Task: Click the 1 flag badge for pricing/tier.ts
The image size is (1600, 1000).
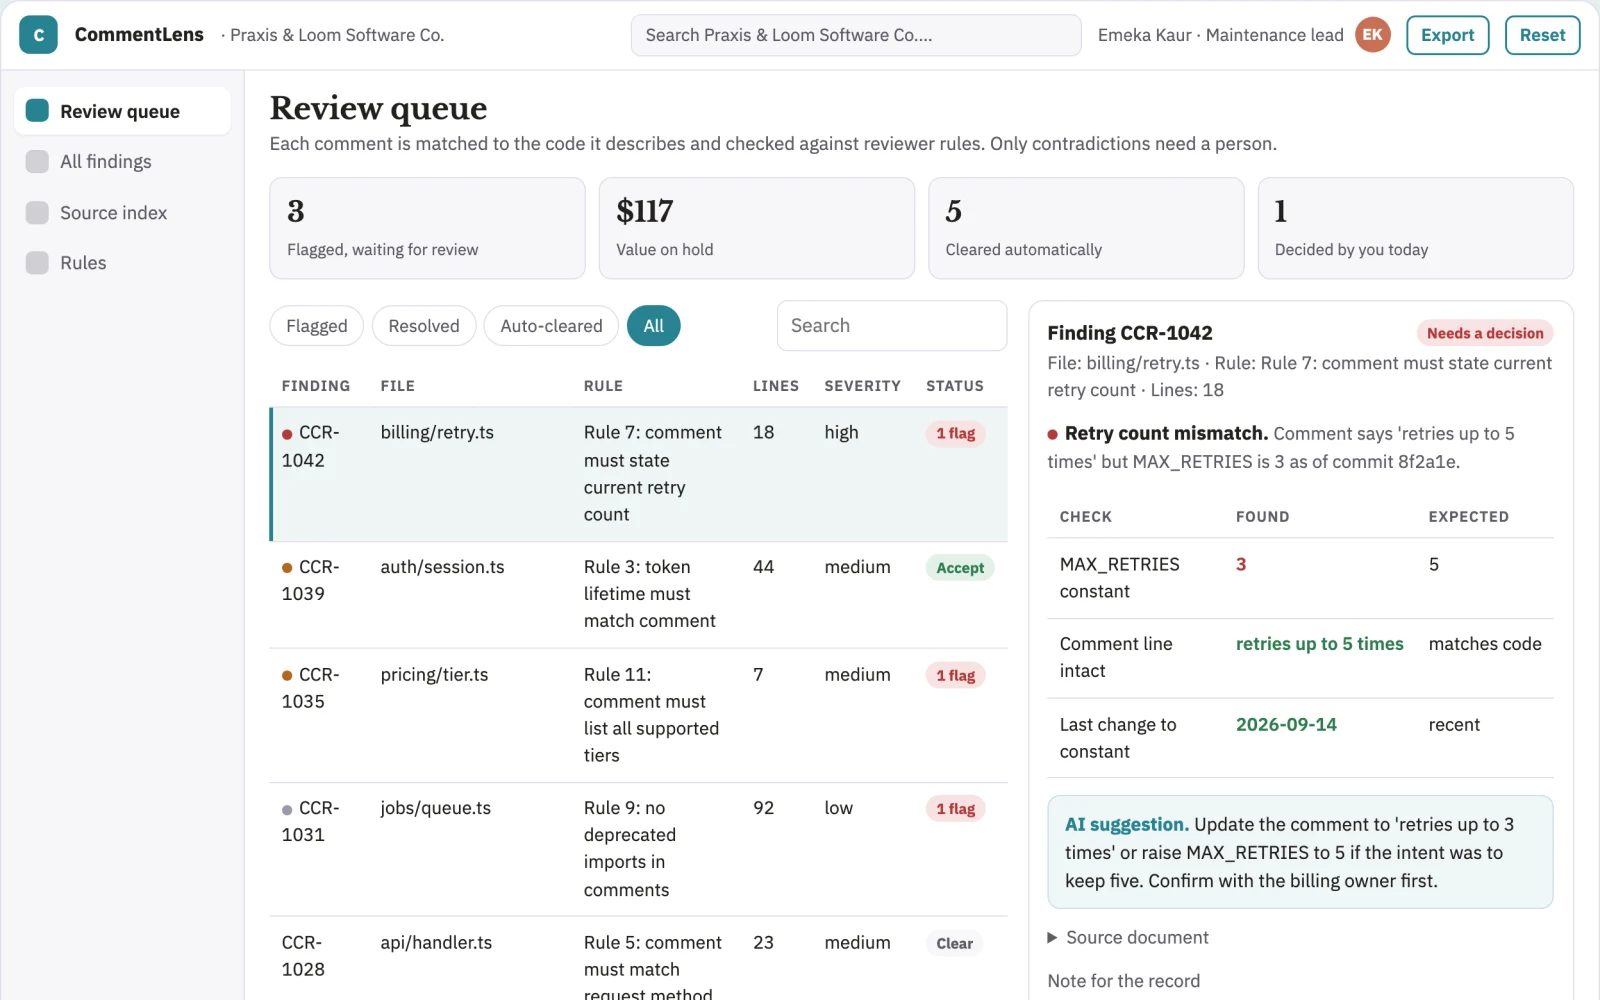Action: (x=955, y=675)
